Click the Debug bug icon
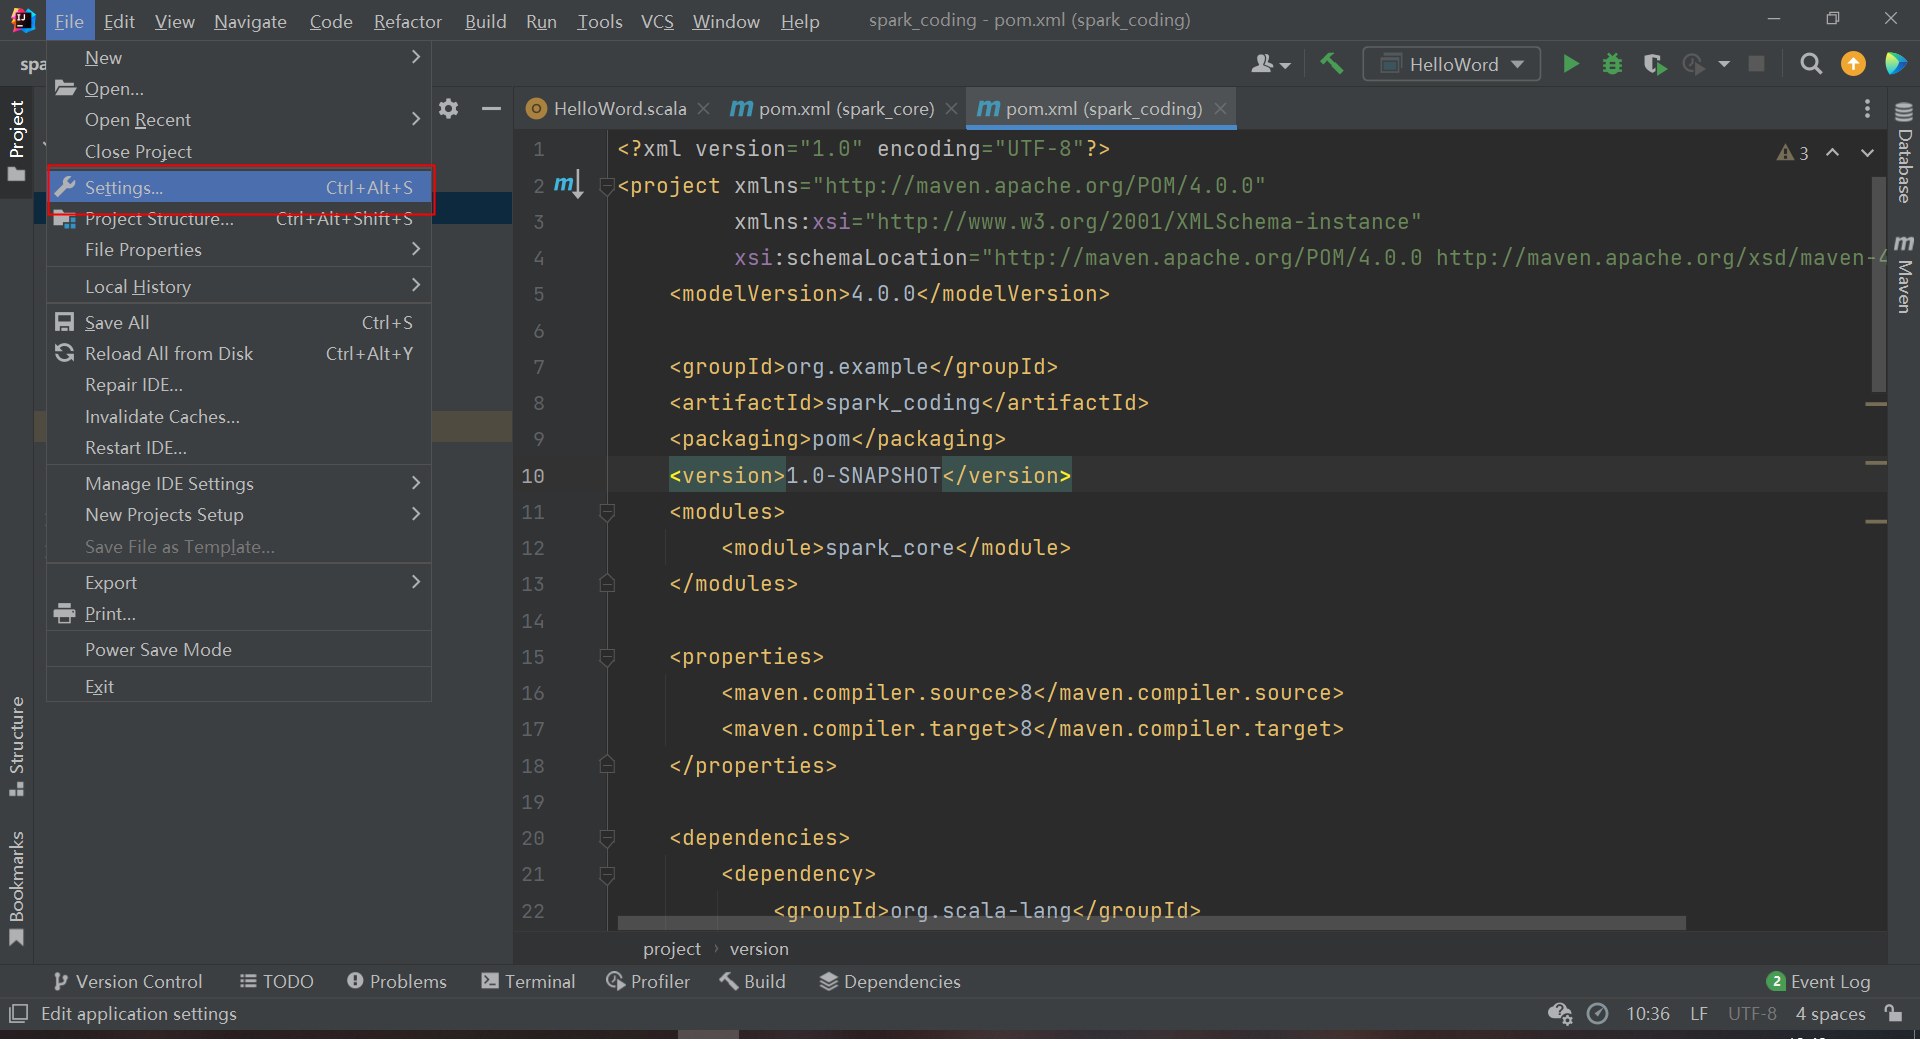Image resolution: width=1920 pixels, height=1039 pixels. tap(1612, 64)
